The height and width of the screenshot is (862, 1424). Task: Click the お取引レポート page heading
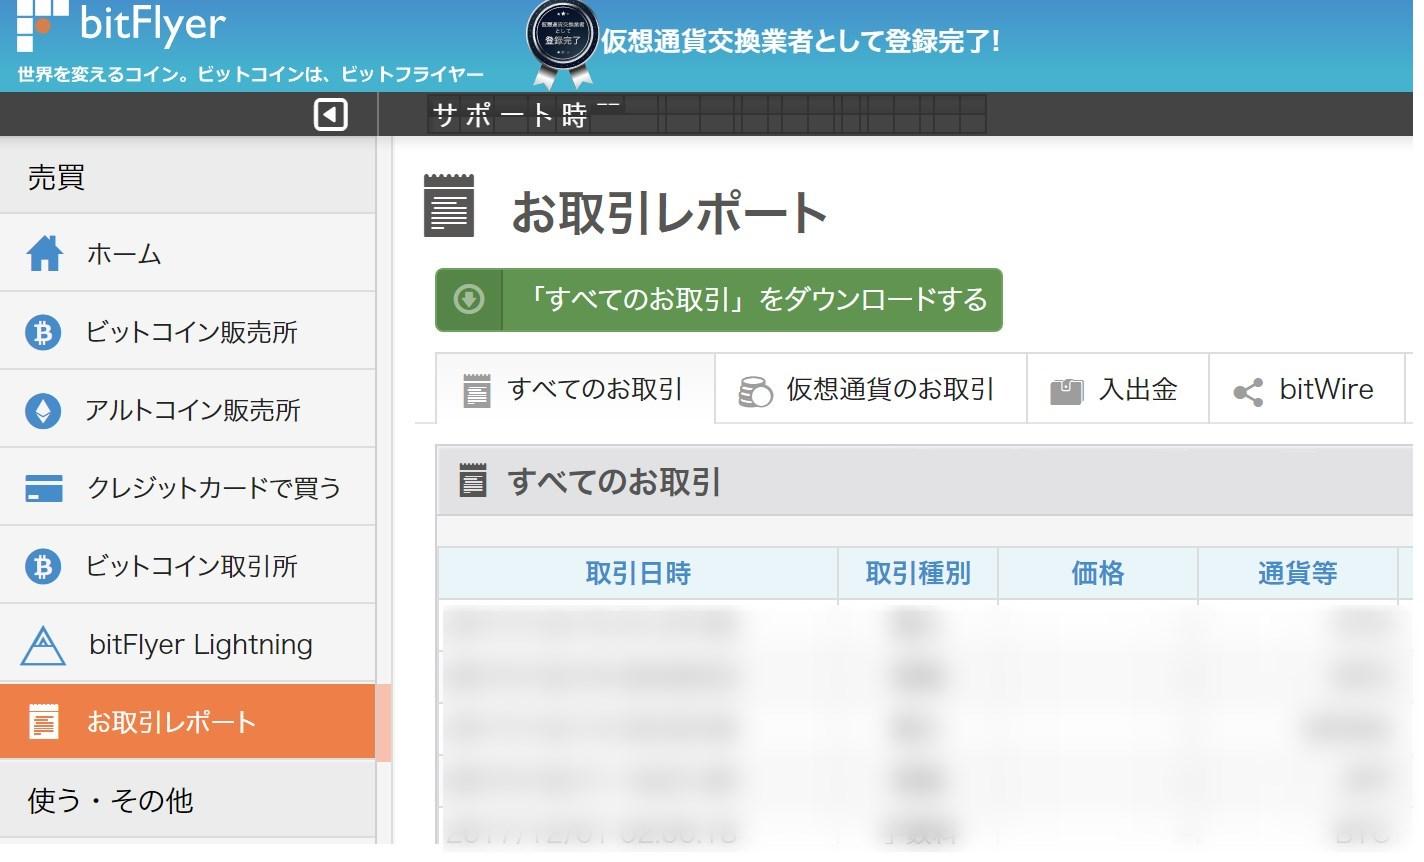[669, 212]
